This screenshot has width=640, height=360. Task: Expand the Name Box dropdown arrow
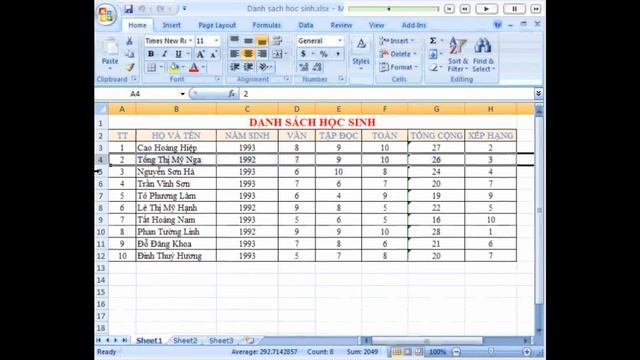182,94
